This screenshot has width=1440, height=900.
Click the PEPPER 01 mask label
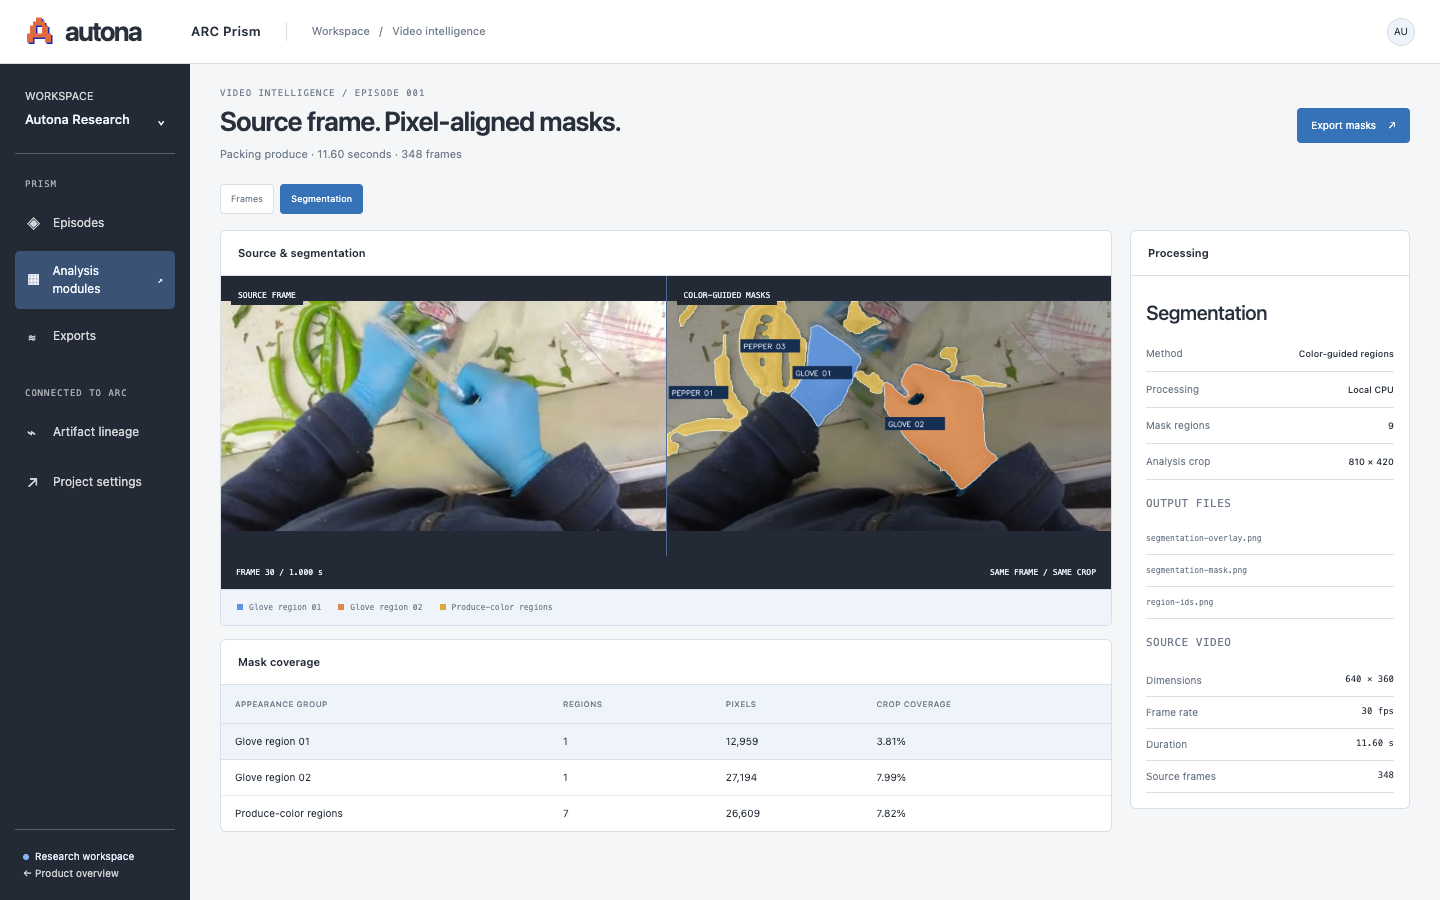[x=696, y=393]
